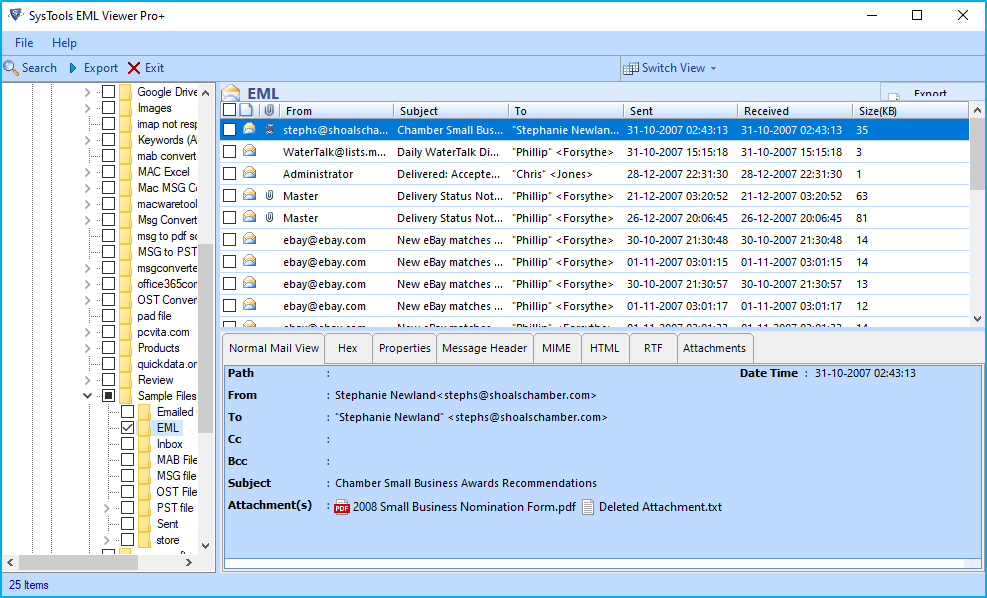987x598 pixels.
Task: Click the Export arrow icon in toolbar
Action: tap(74, 68)
